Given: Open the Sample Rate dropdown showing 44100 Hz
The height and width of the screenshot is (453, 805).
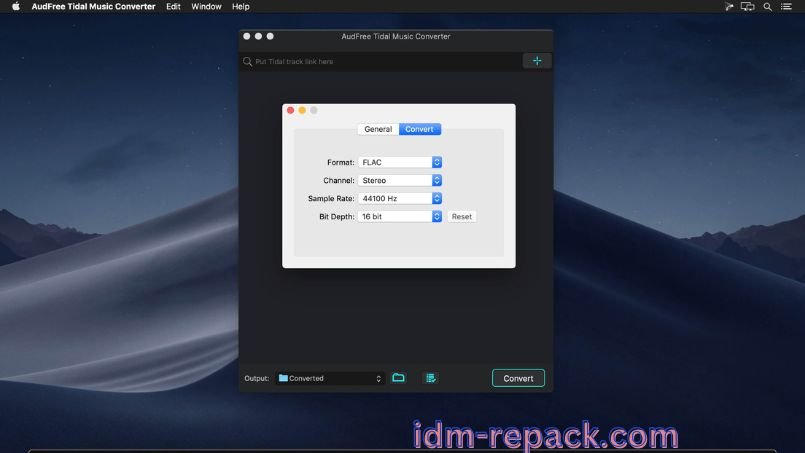Looking at the screenshot, I should 400,198.
